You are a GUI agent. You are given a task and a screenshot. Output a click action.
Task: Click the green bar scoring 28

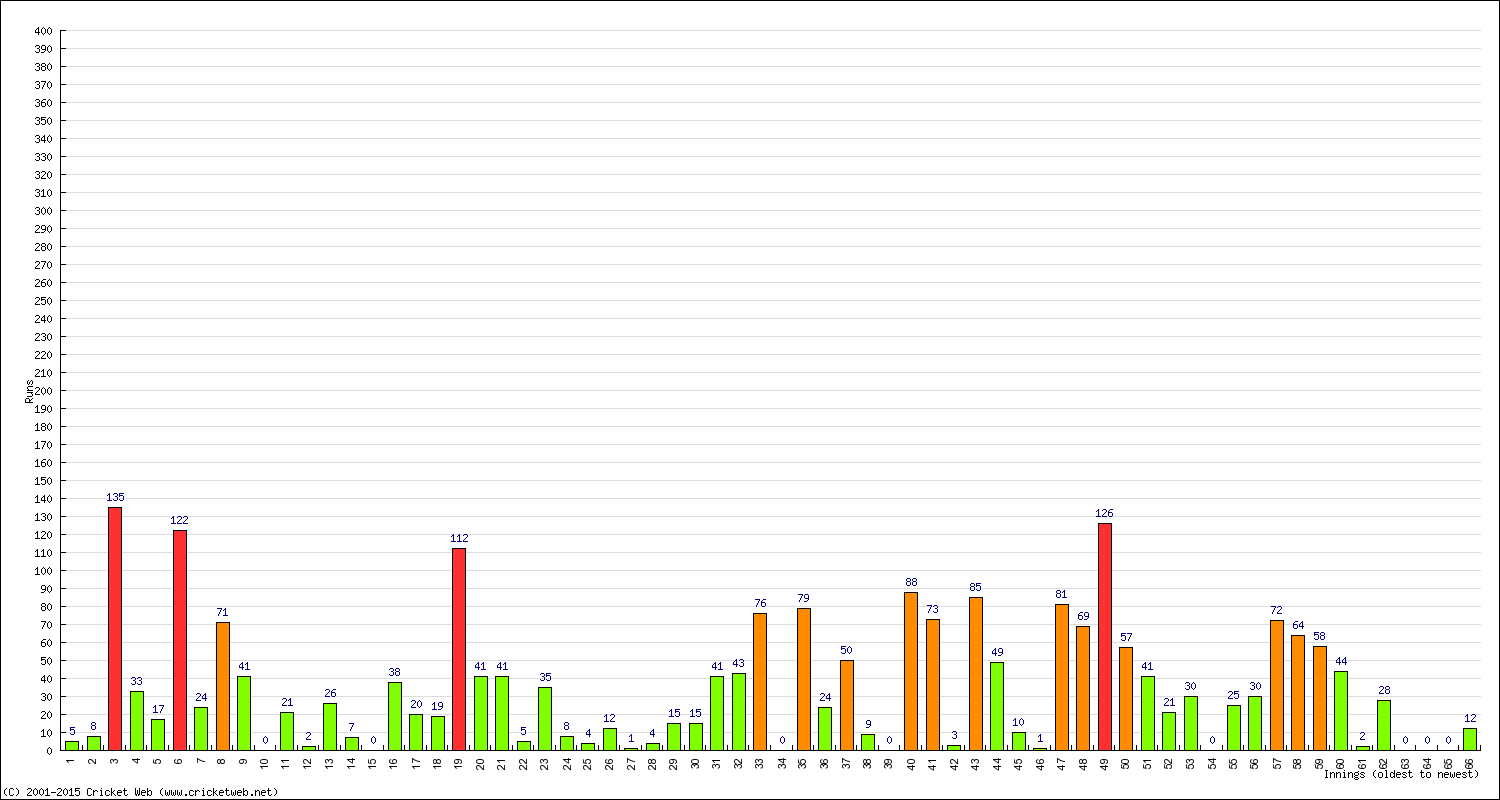1384,725
